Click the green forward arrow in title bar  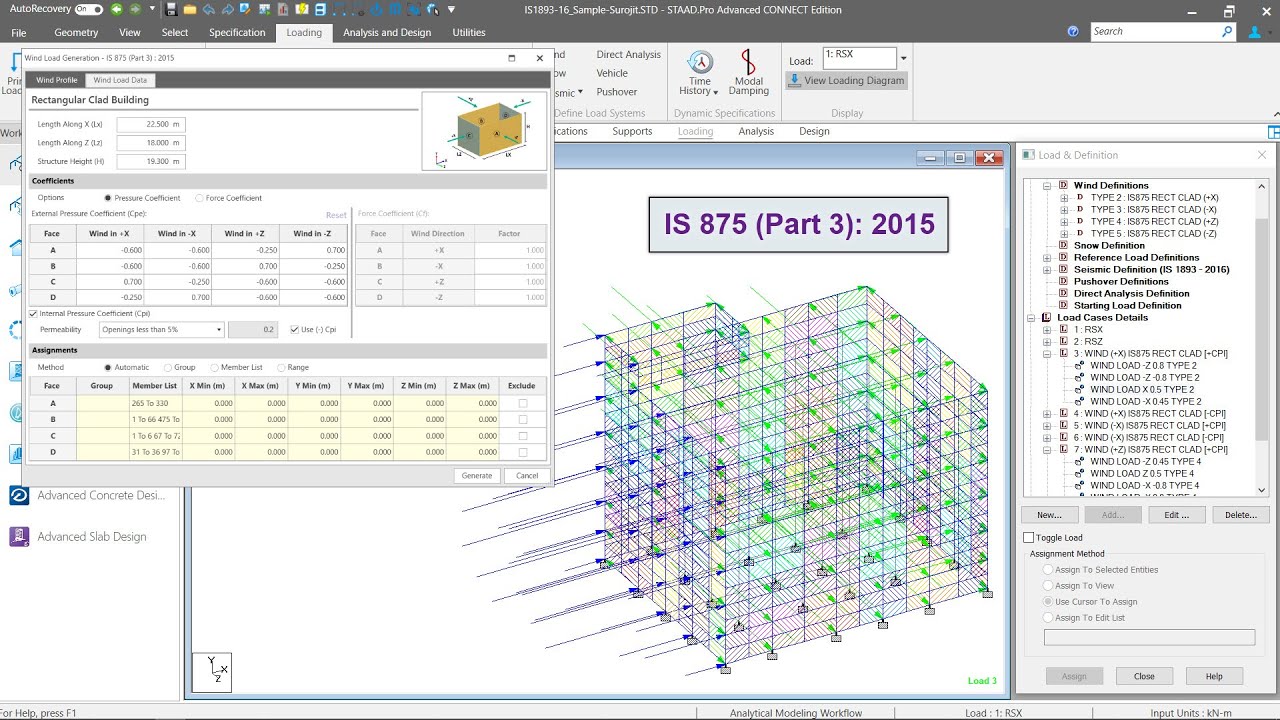point(135,10)
